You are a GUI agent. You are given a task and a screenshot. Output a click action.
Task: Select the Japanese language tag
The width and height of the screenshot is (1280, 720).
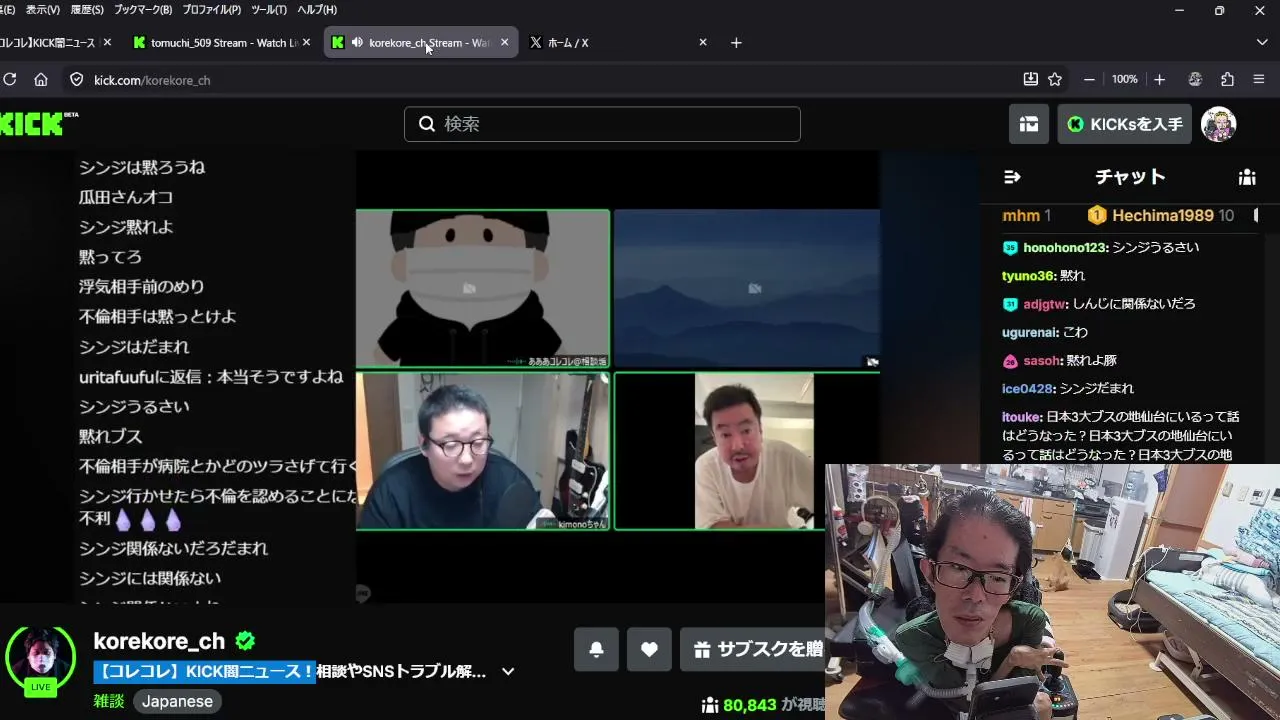click(177, 701)
